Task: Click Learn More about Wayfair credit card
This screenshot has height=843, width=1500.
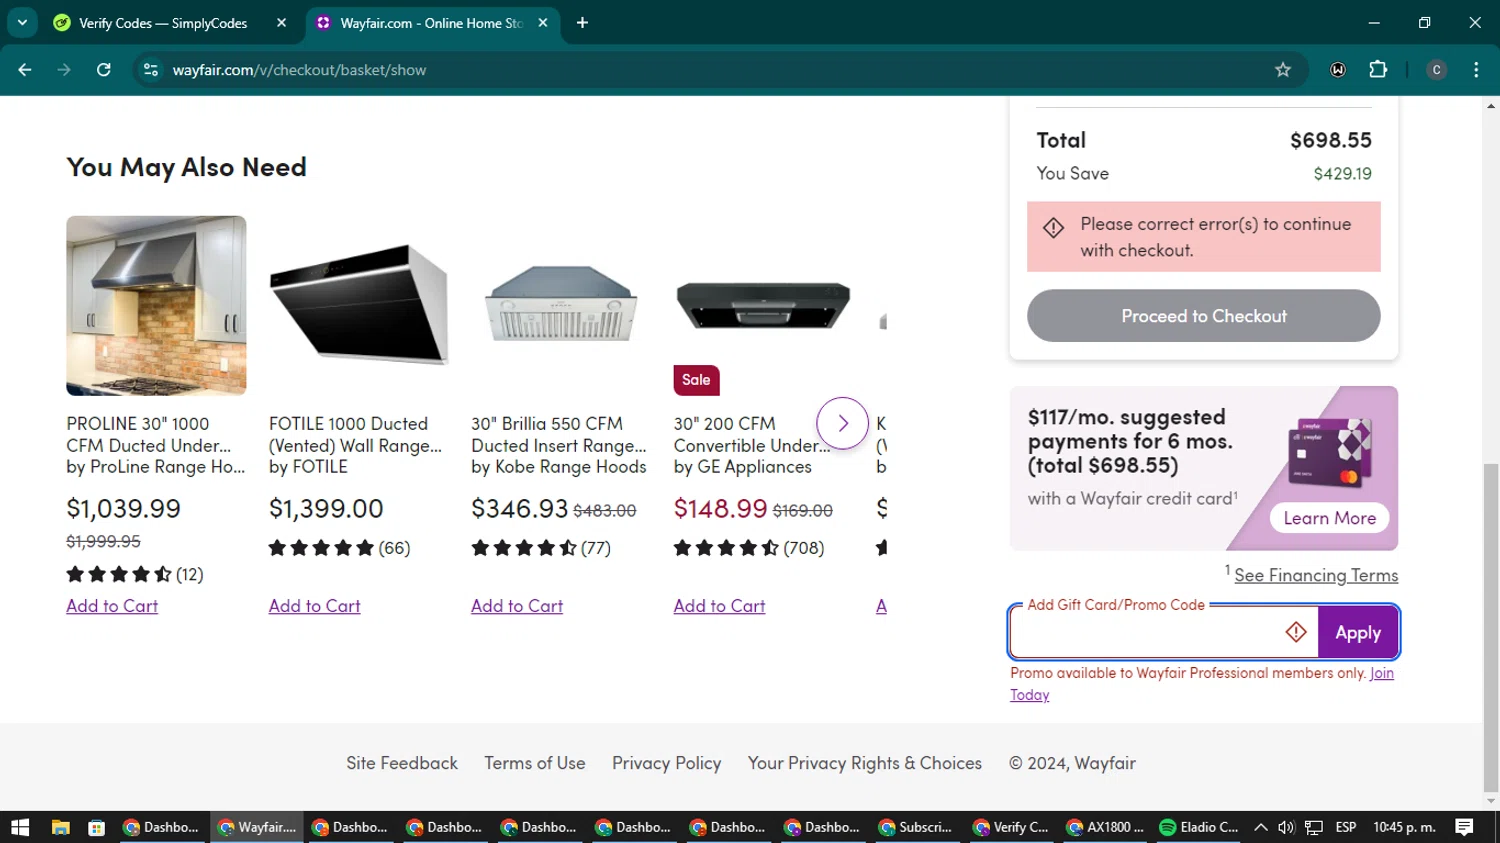Action: 1329,518
